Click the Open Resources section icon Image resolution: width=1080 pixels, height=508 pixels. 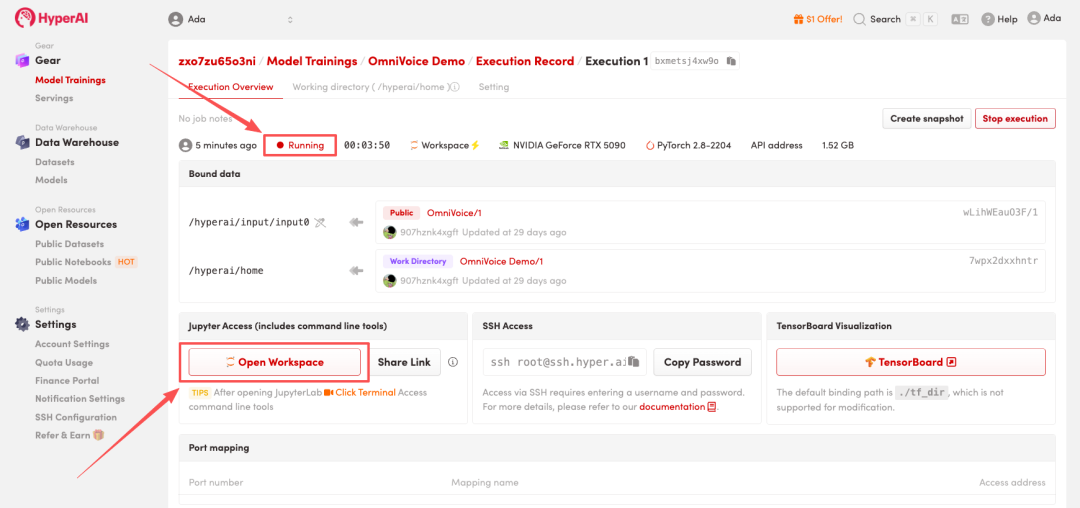22,224
